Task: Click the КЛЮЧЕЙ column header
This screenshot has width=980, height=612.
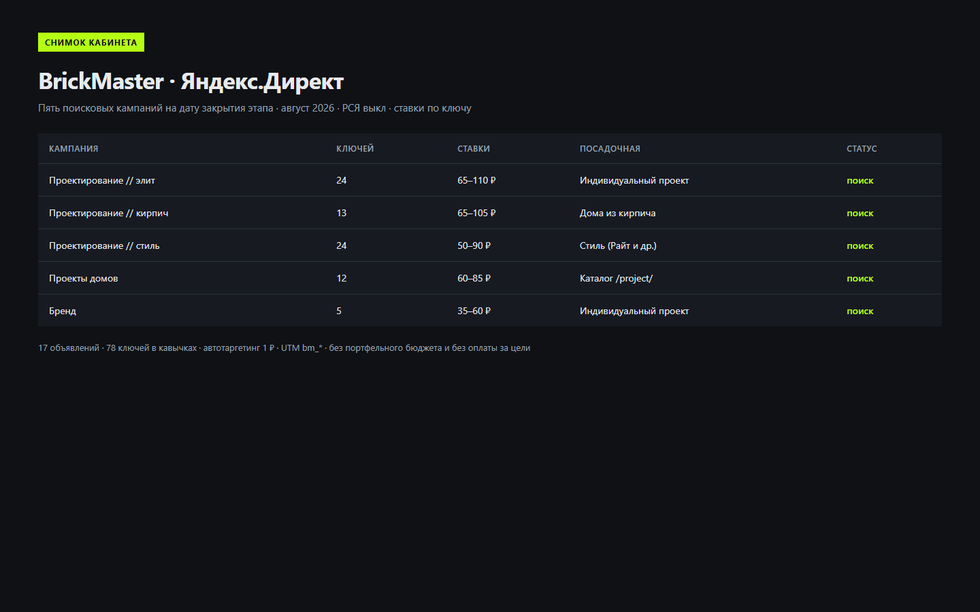Action: (354, 149)
